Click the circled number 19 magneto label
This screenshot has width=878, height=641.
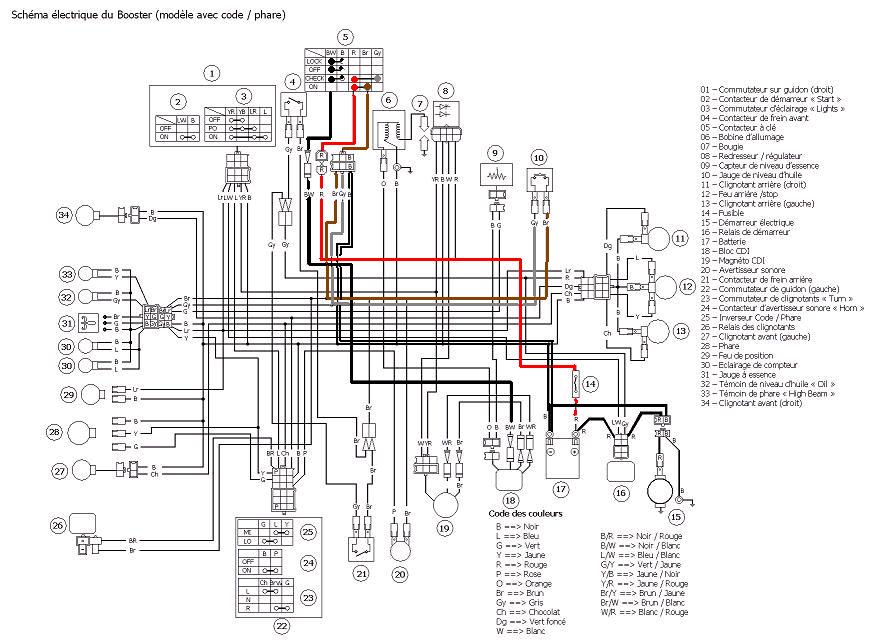[x=445, y=528]
